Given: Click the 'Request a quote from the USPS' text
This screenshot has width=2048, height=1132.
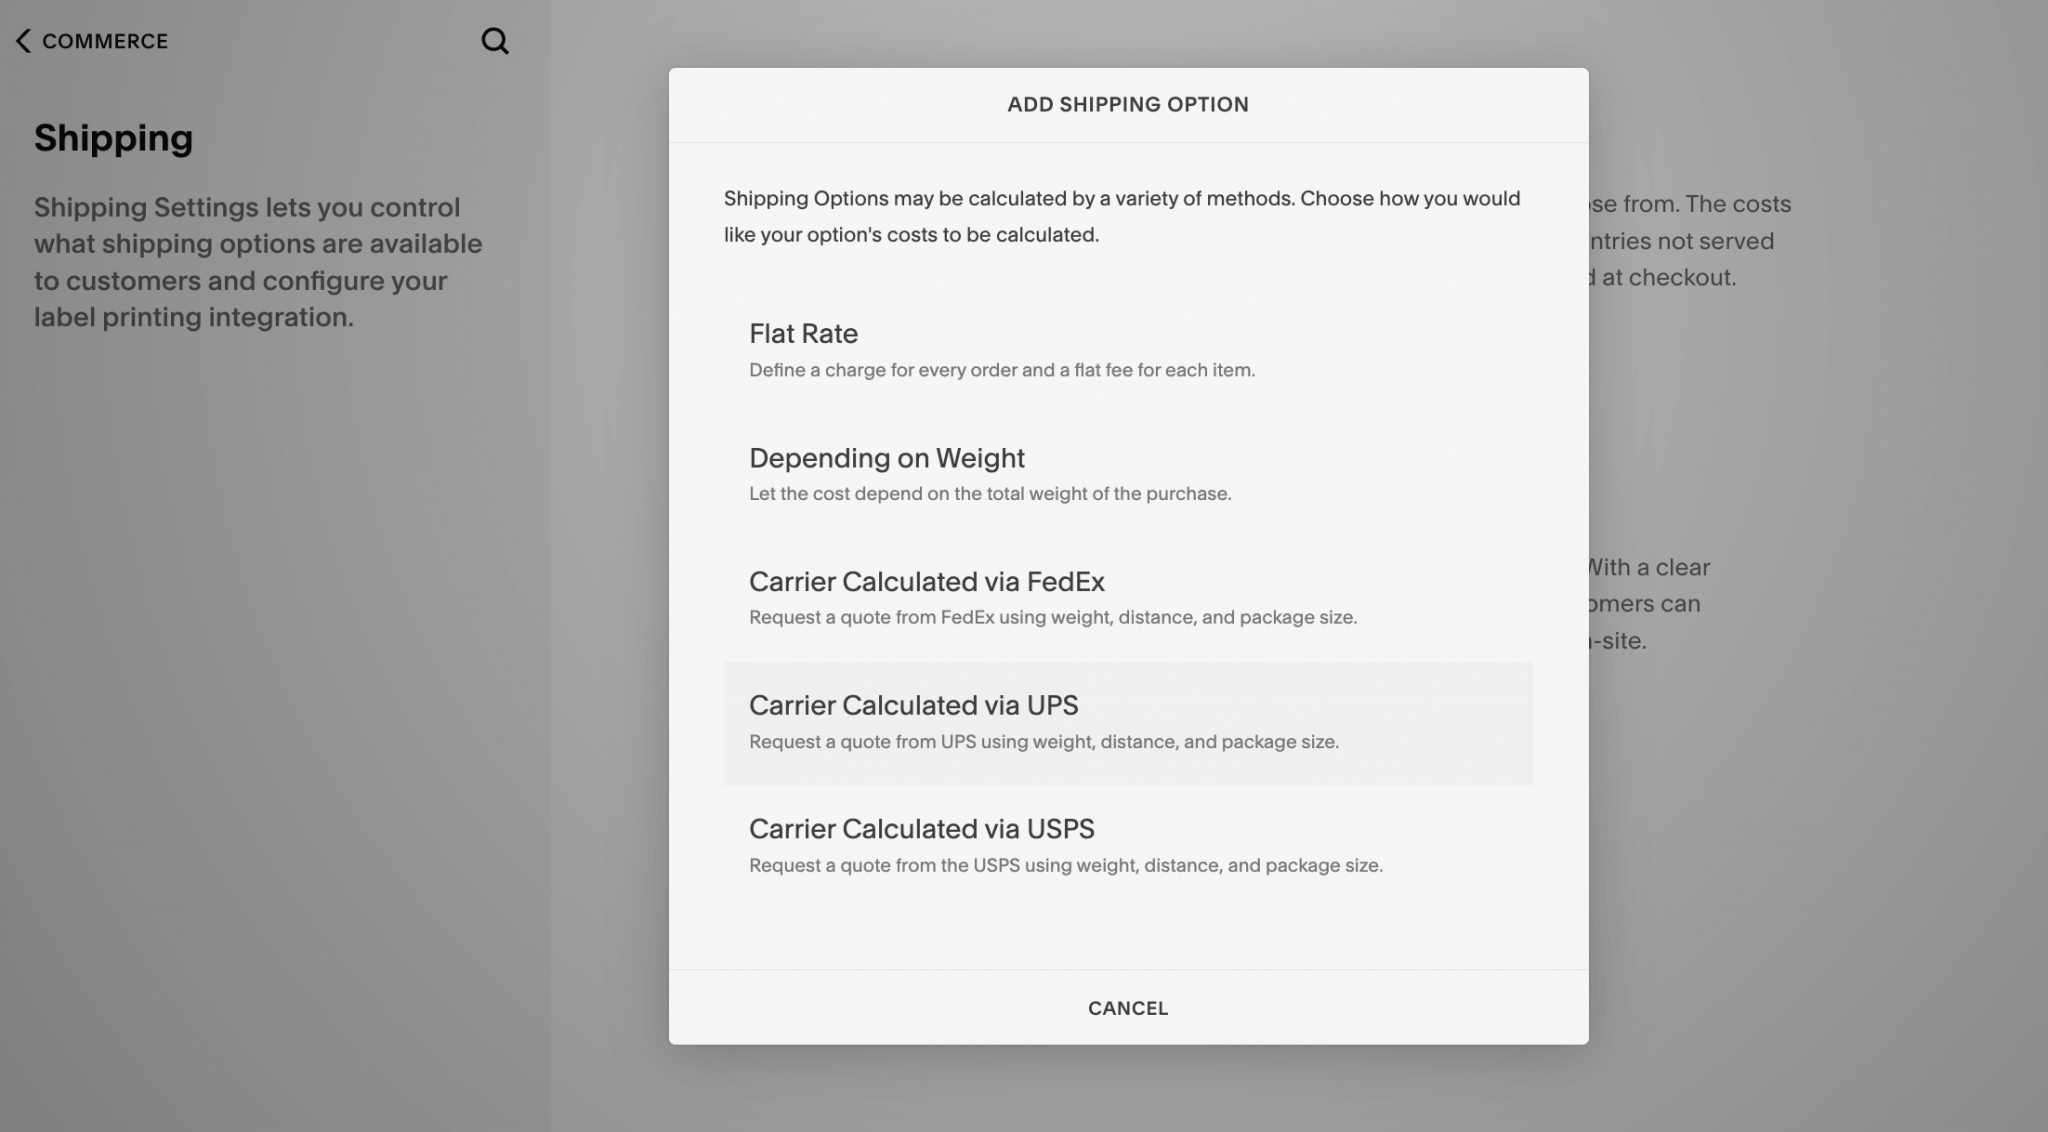Looking at the screenshot, I should [1065, 866].
